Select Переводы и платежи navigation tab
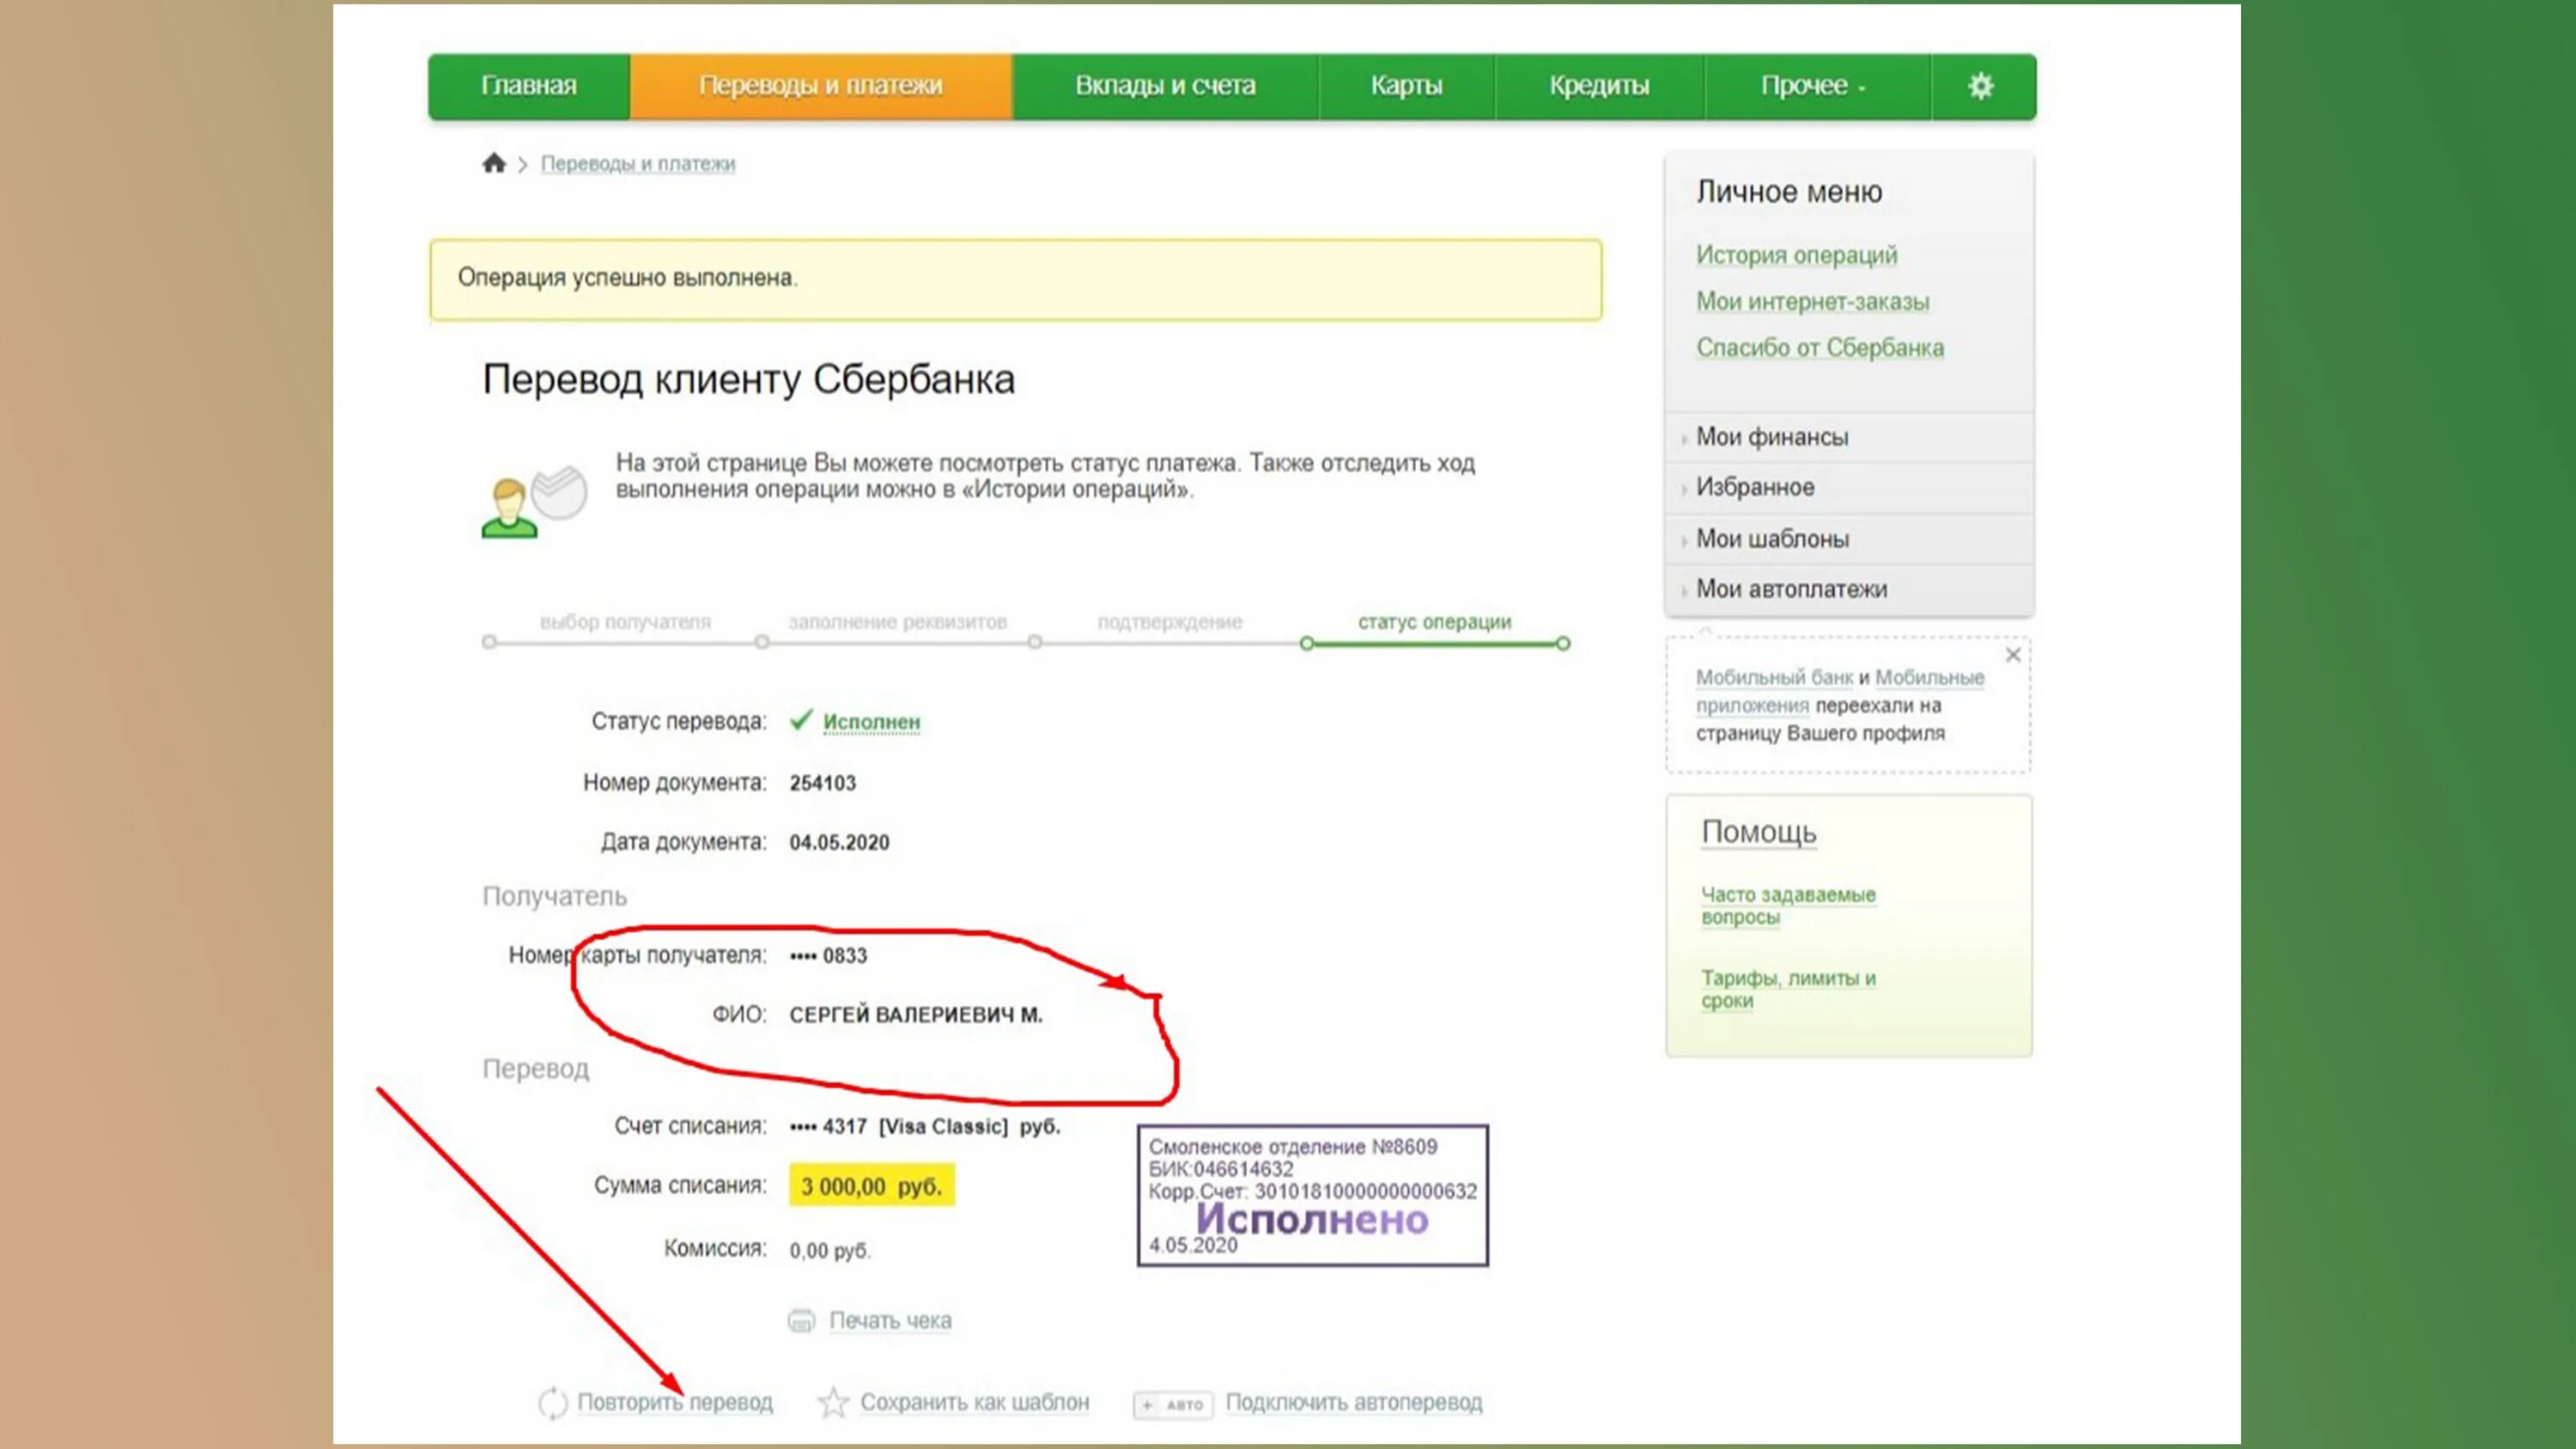Viewport: 2576px width, 1449px height. [819, 83]
